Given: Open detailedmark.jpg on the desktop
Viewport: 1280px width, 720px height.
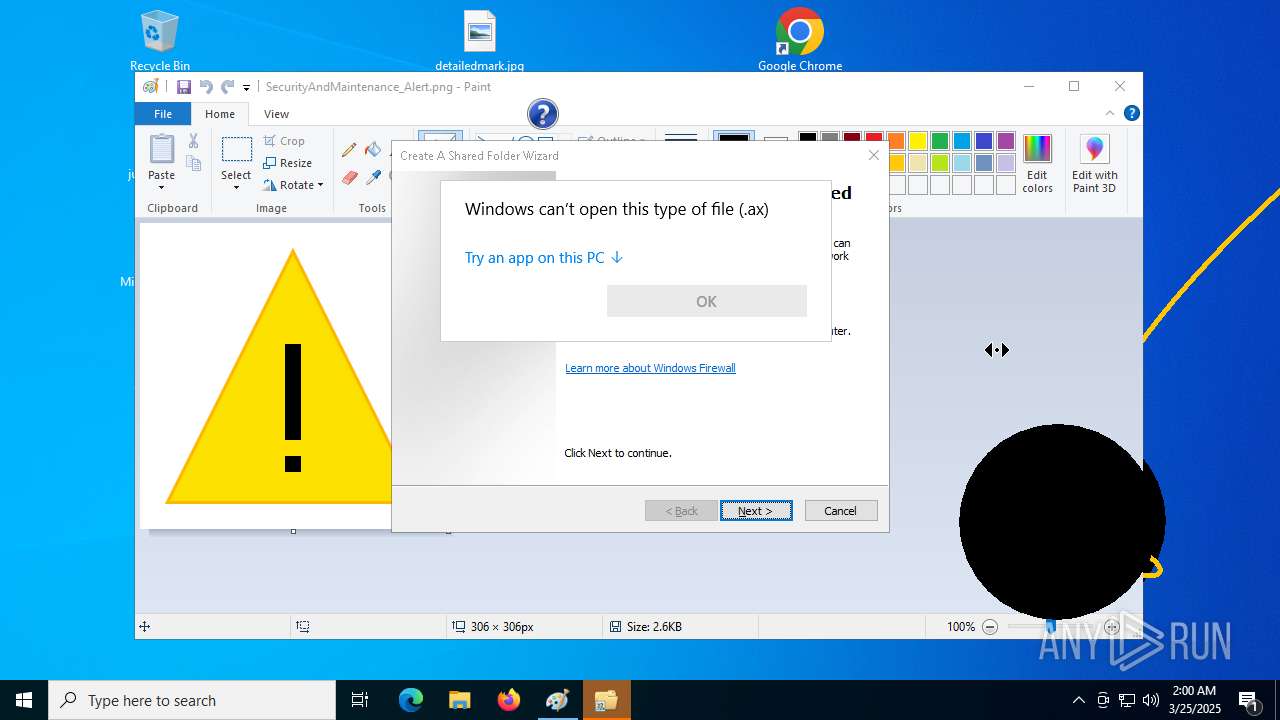Looking at the screenshot, I should click(x=480, y=41).
